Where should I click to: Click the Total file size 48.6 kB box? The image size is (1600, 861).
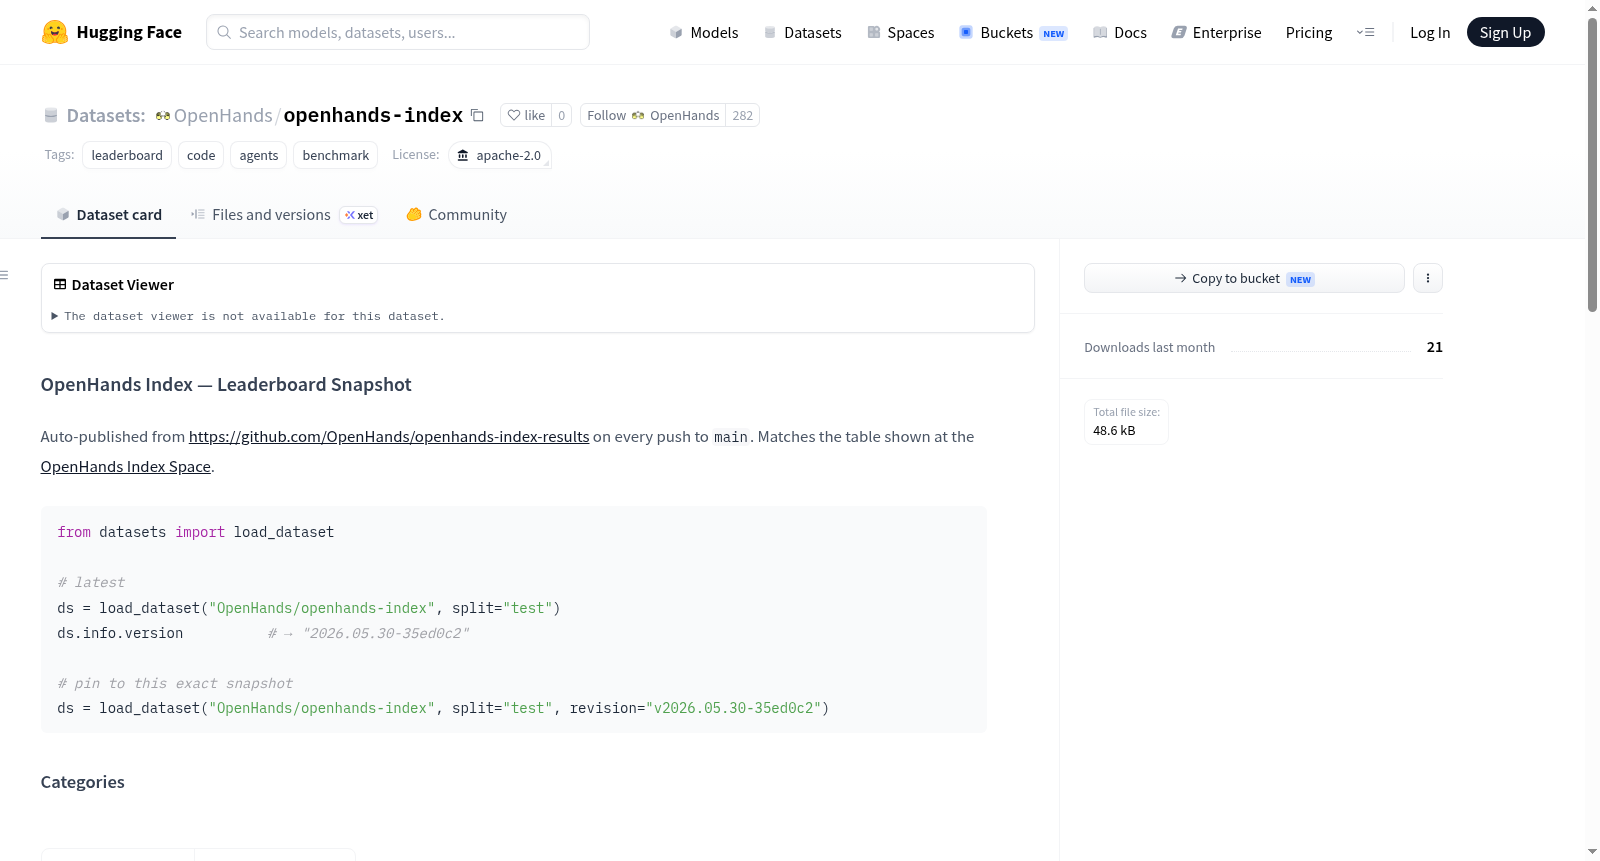(x=1126, y=421)
